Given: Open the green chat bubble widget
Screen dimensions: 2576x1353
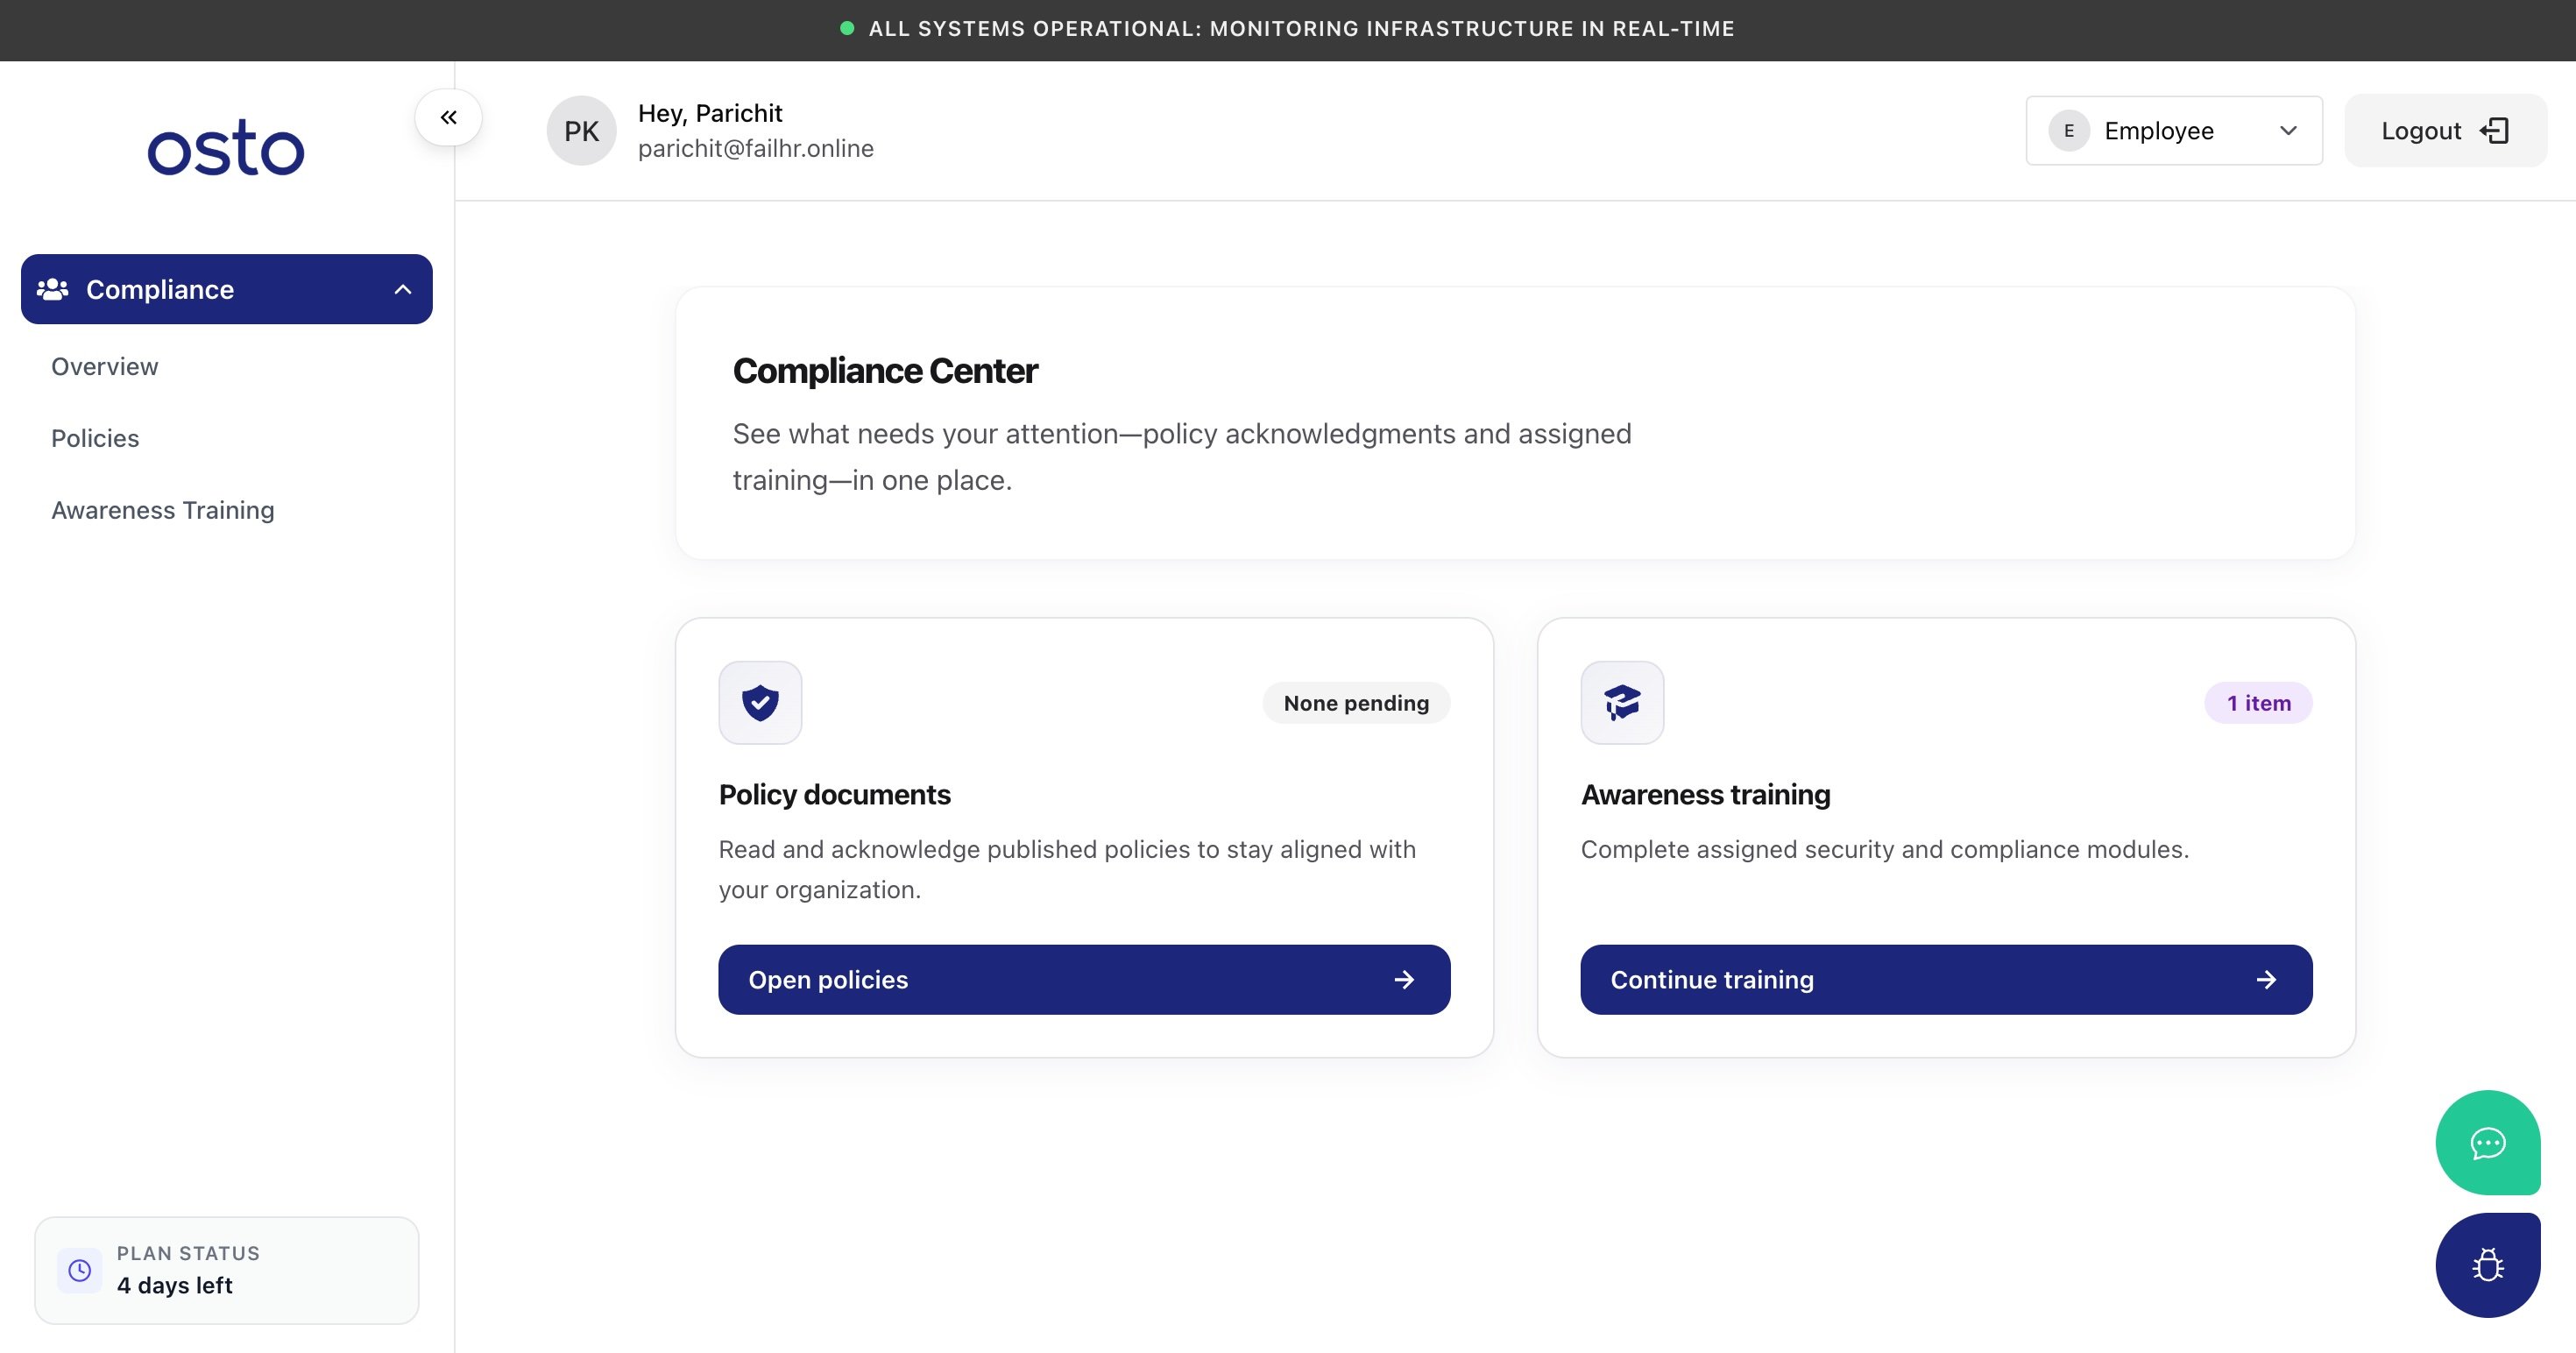Looking at the screenshot, I should tap(2488, 1143).
